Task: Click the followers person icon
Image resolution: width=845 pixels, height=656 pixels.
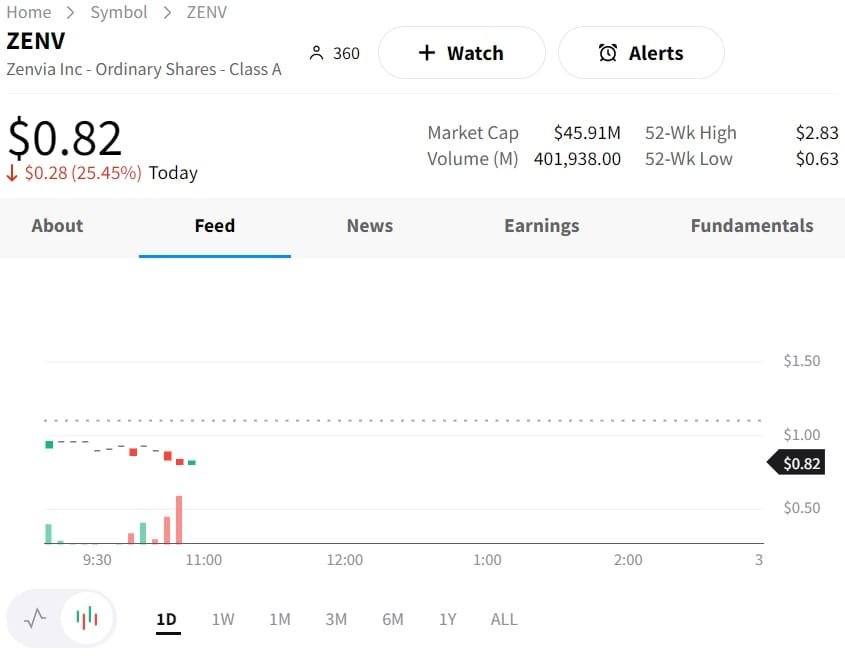Action: (x=317, y=53)
